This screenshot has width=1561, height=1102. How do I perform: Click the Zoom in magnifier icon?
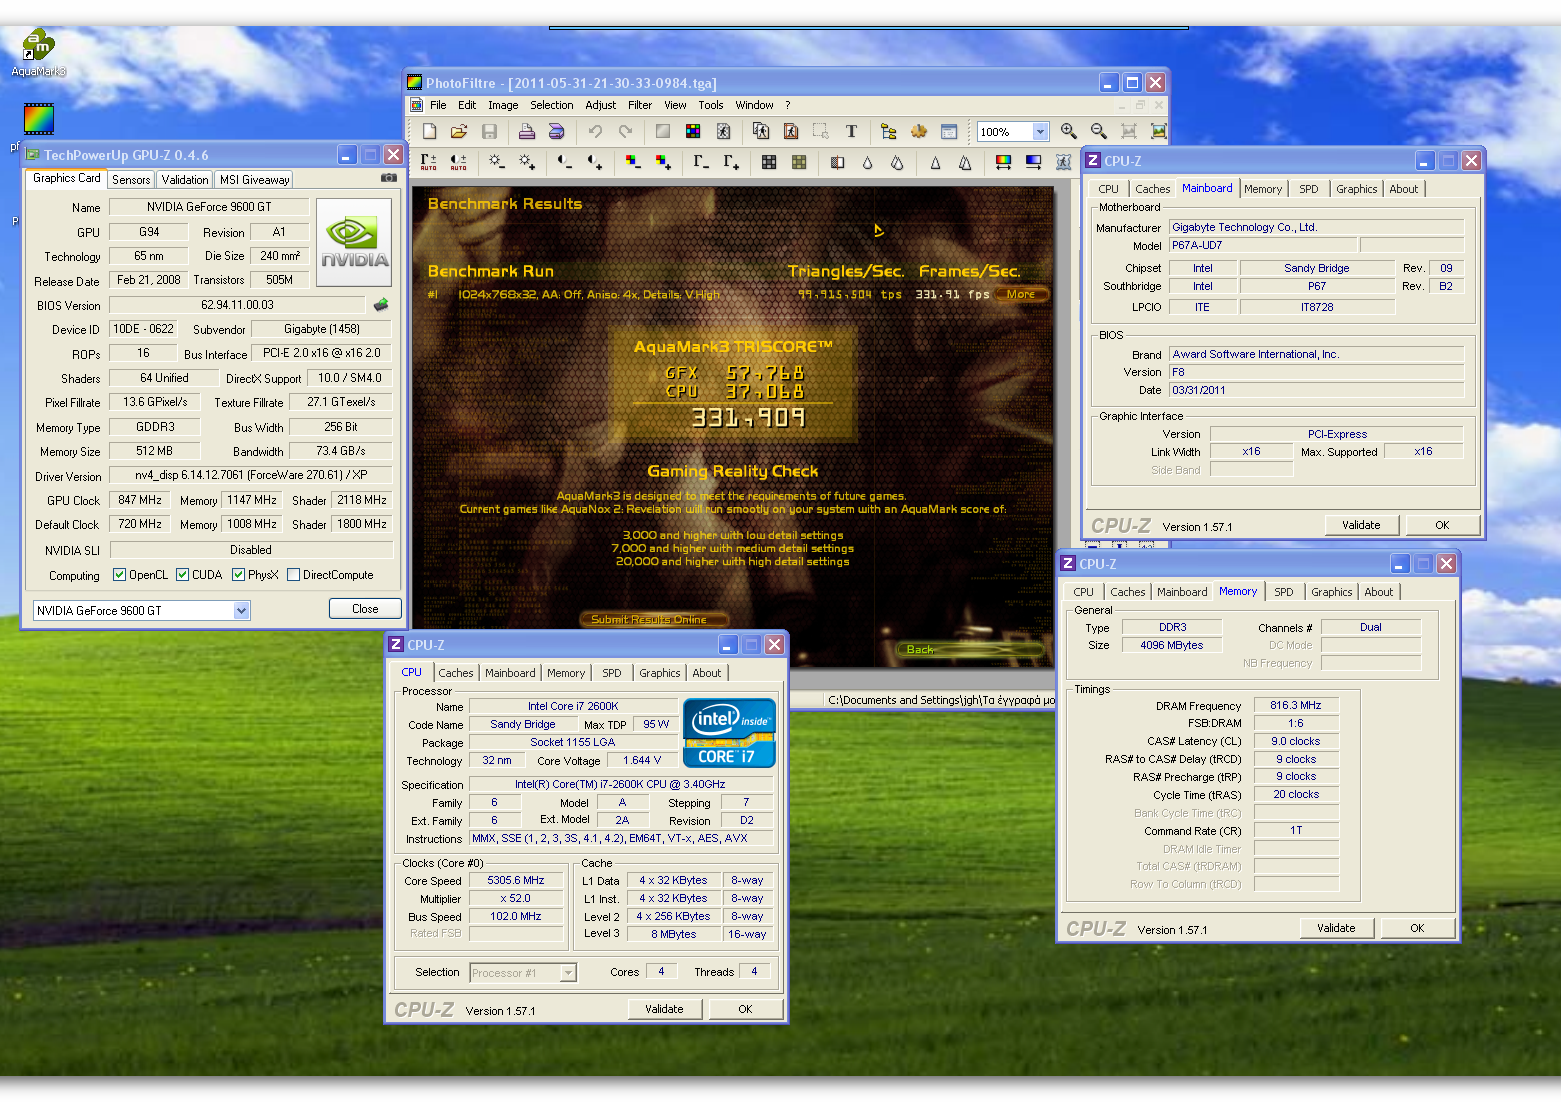coord(1069,131)
